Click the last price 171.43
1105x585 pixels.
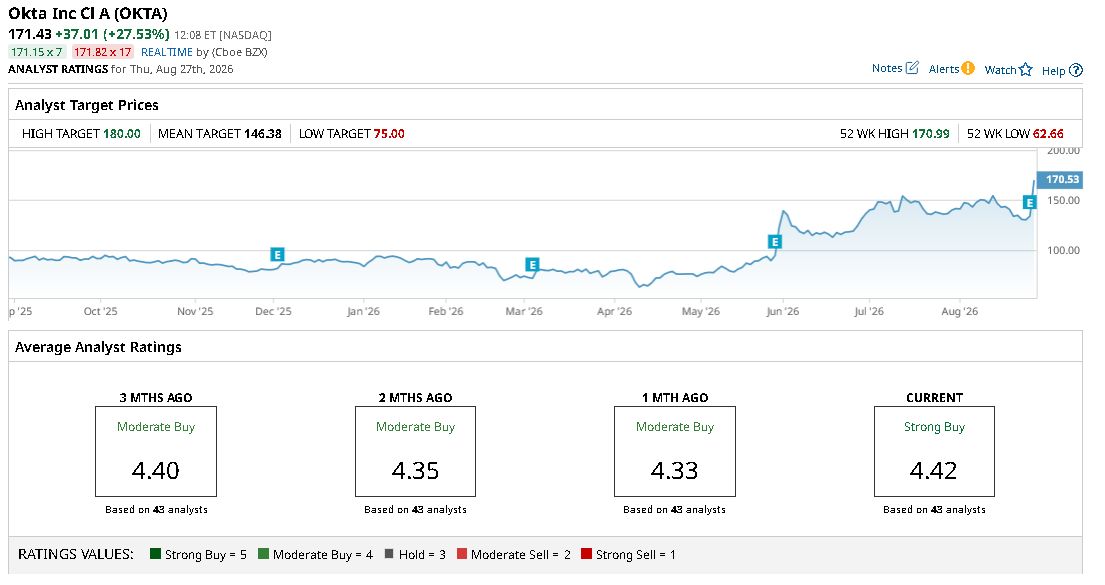tap(30, 34)
